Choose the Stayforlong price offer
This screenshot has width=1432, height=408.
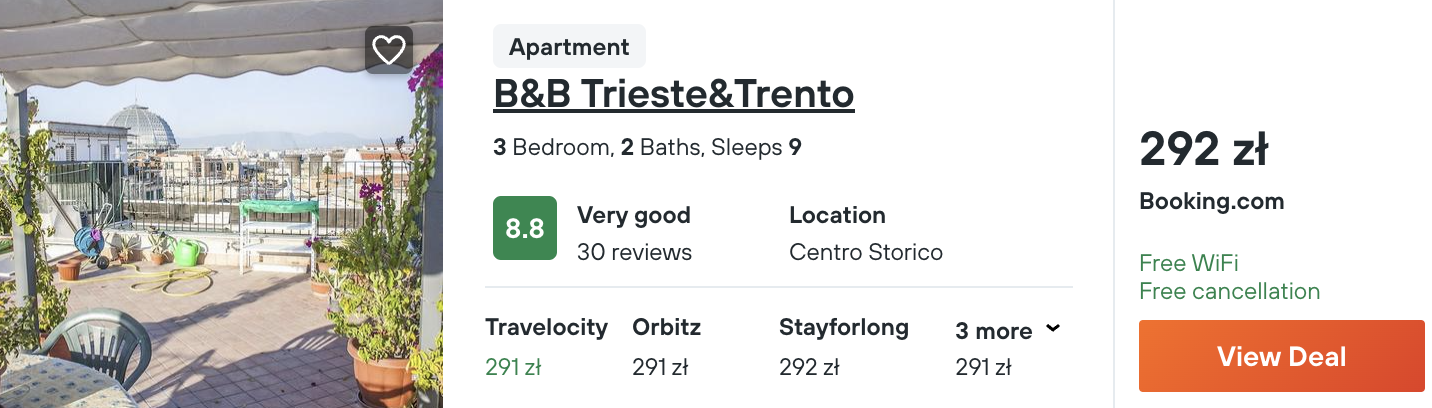pos(843,347)
